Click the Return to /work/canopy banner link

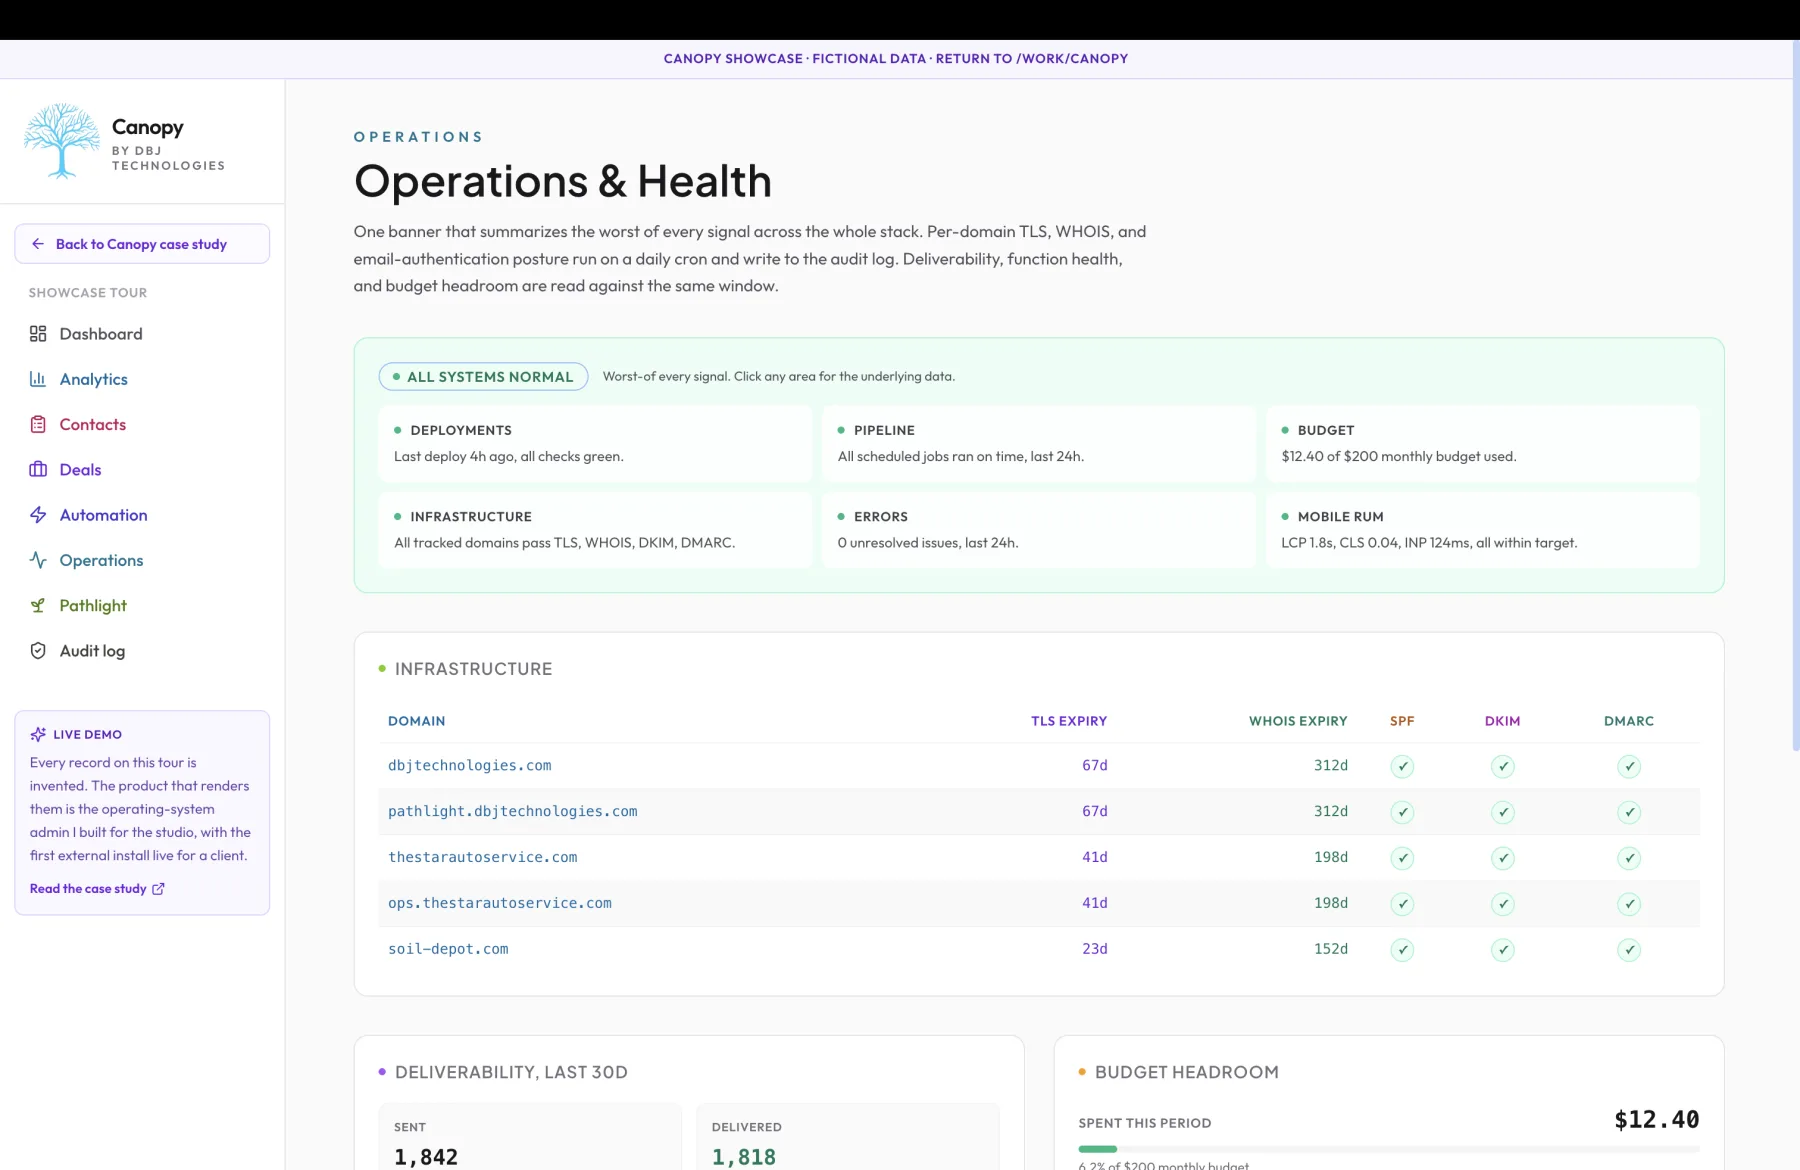click(1031, 59)
